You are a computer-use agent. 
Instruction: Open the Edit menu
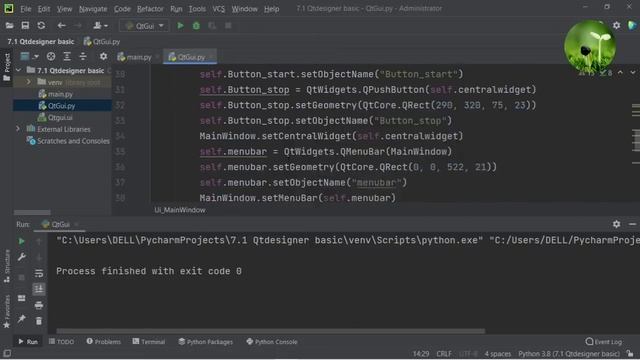pos(44,9)
